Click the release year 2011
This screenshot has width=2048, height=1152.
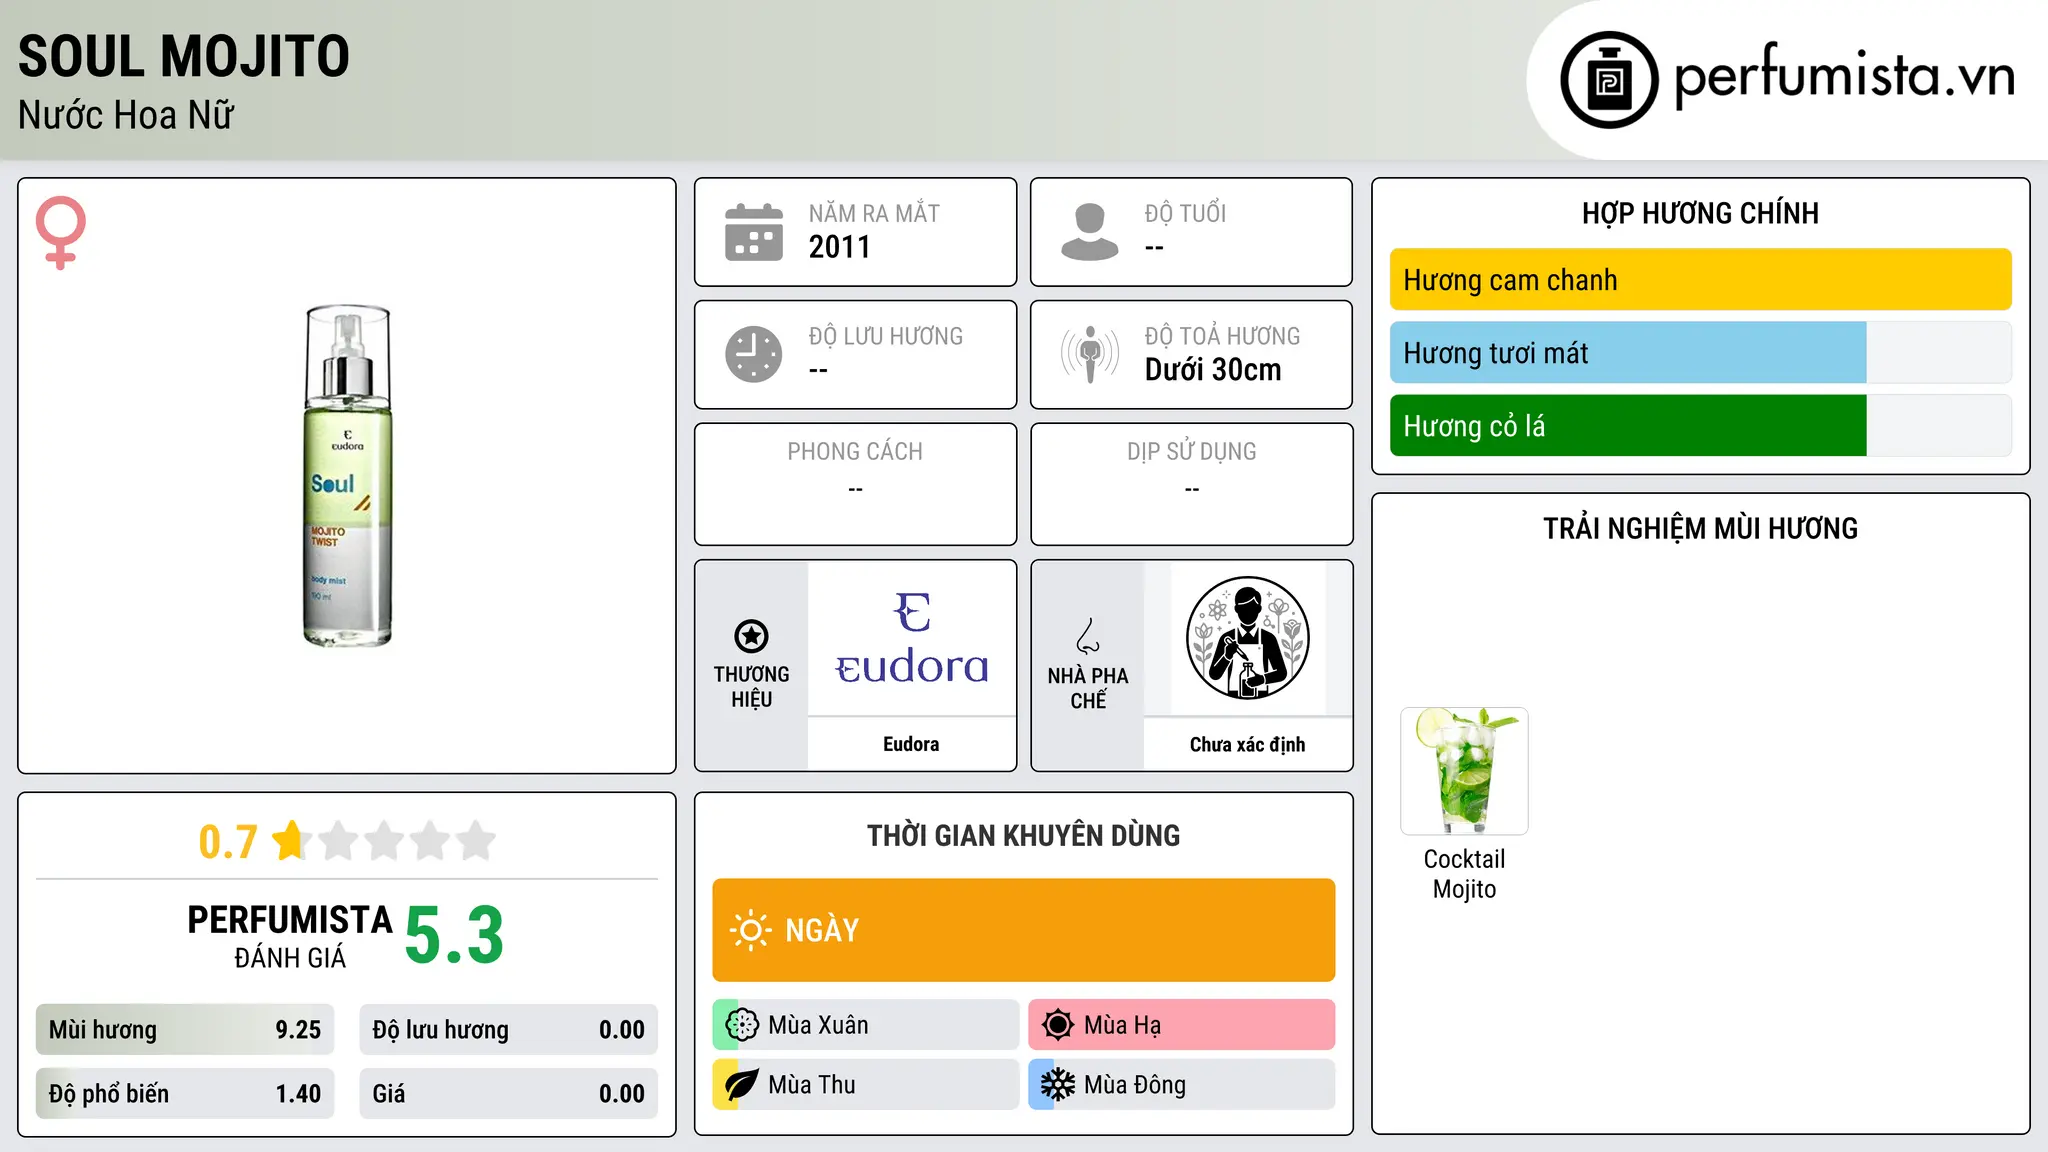(840, 247)
